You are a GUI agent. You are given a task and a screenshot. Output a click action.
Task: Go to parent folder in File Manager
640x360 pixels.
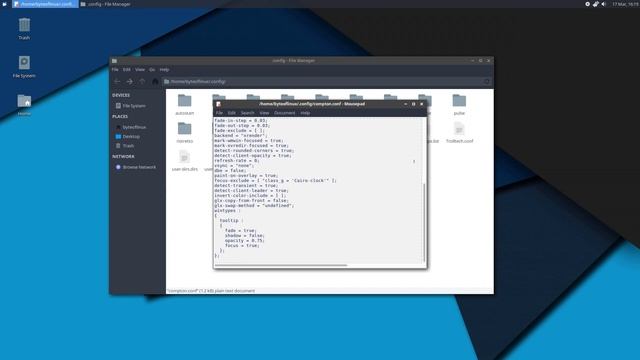coord(142,82)
